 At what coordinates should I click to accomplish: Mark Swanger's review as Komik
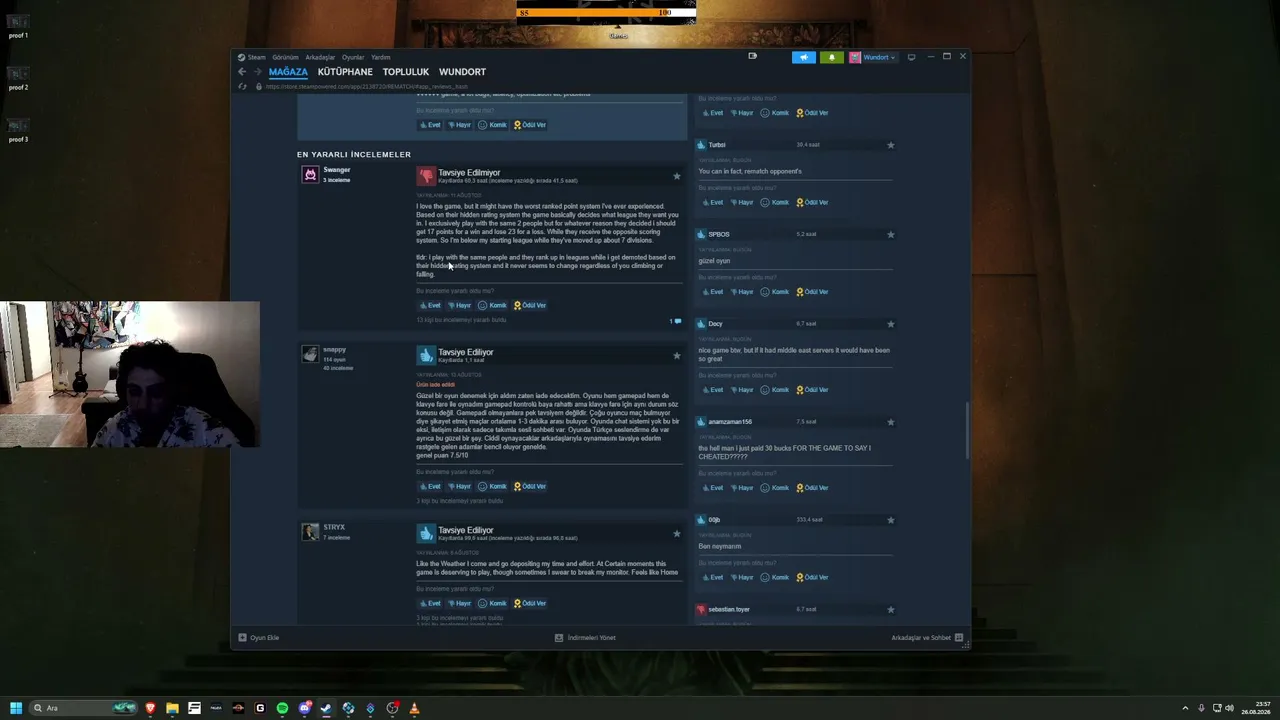pos(492,305)
